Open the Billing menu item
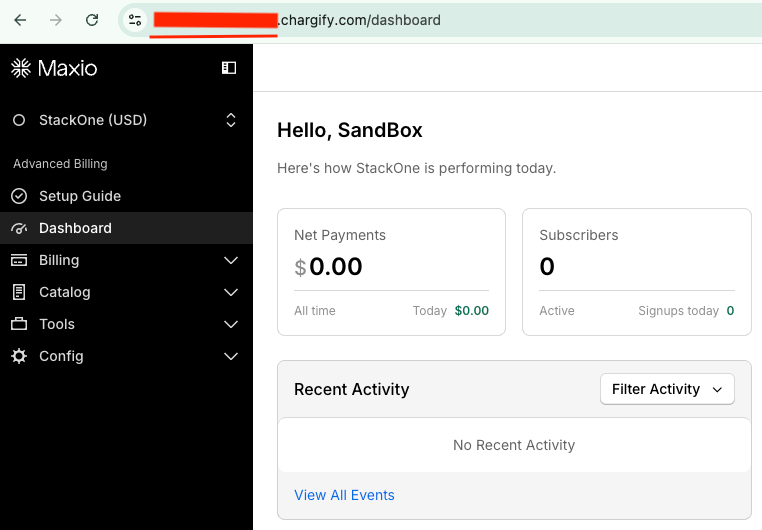The width and height of the screenshot is (762, 530). pos(126,260)
